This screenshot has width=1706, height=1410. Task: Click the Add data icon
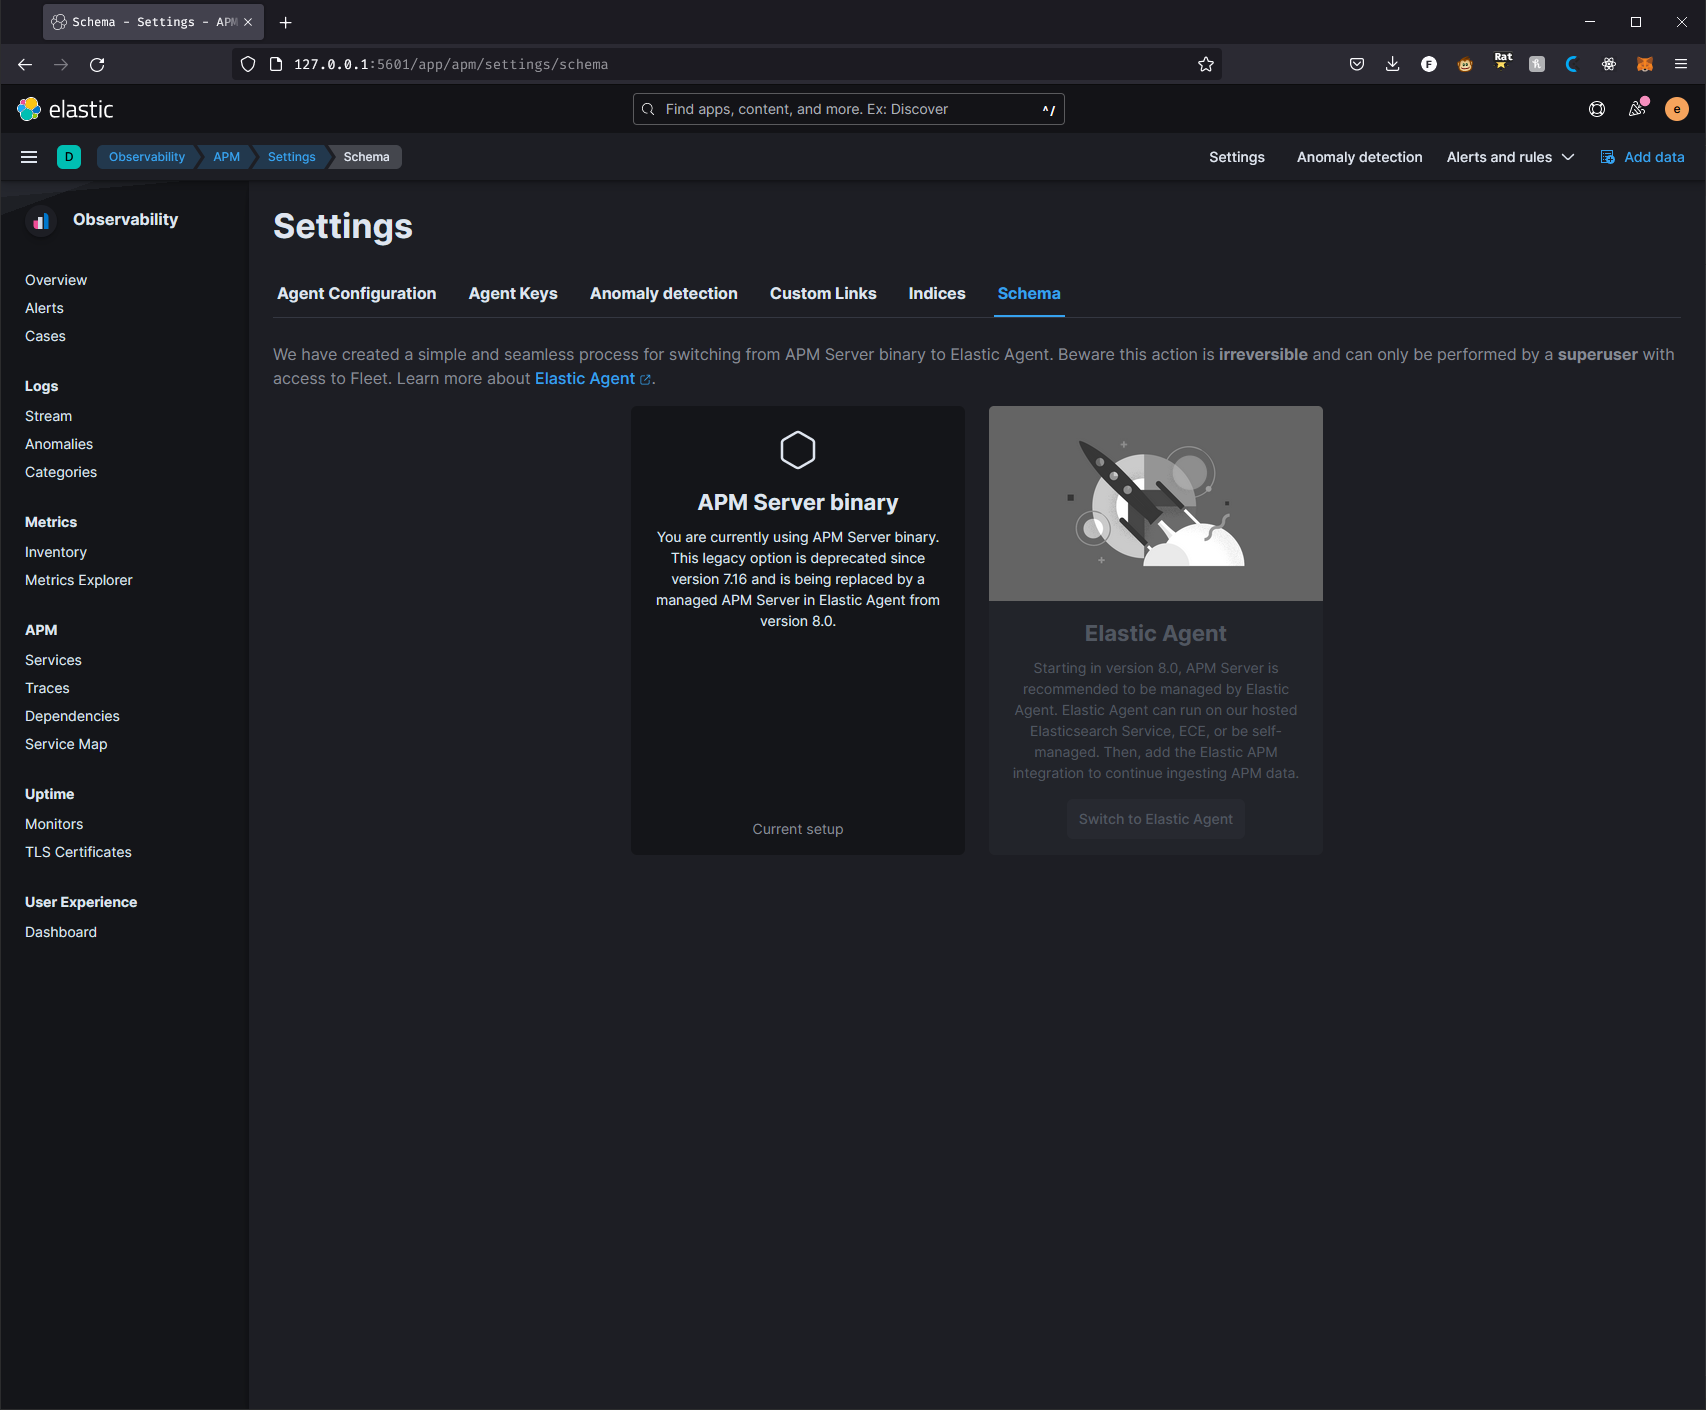tap(1608, 157)
